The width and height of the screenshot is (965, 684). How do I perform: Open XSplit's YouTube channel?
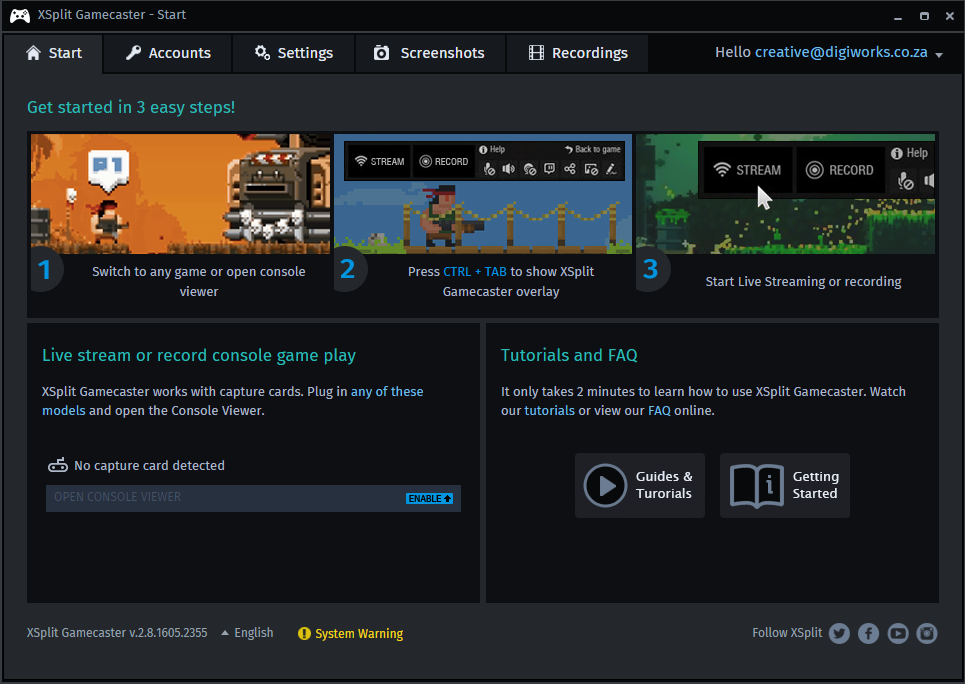(898, 633)
